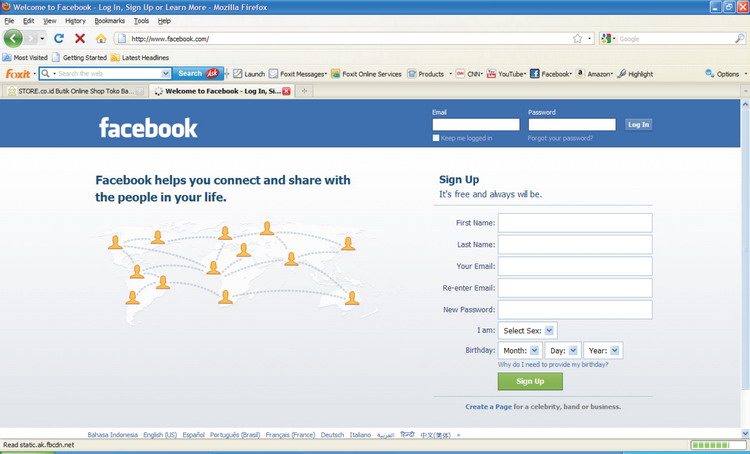Open the Tools menu
This screenshot has height=454, width=750.
(141, 21)
